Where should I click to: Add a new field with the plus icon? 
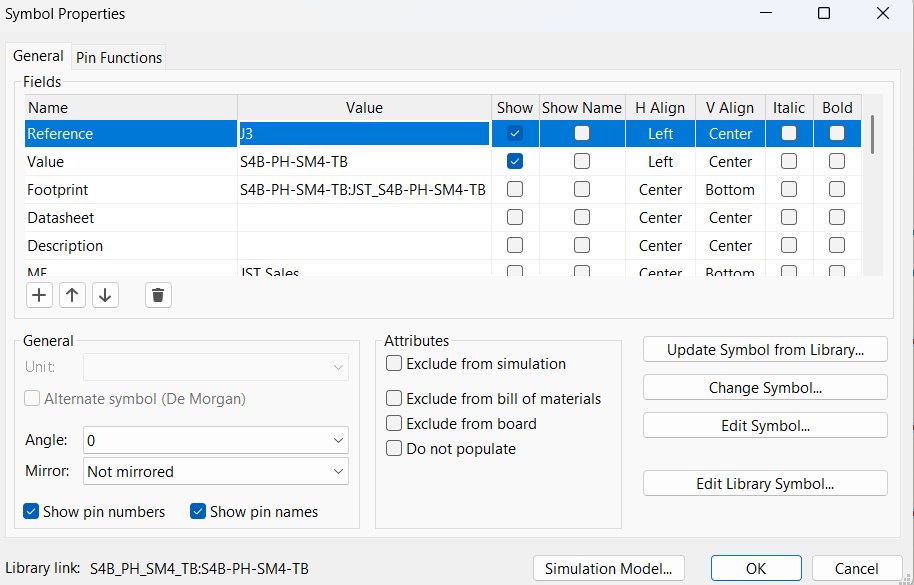[x=39, y=295]
